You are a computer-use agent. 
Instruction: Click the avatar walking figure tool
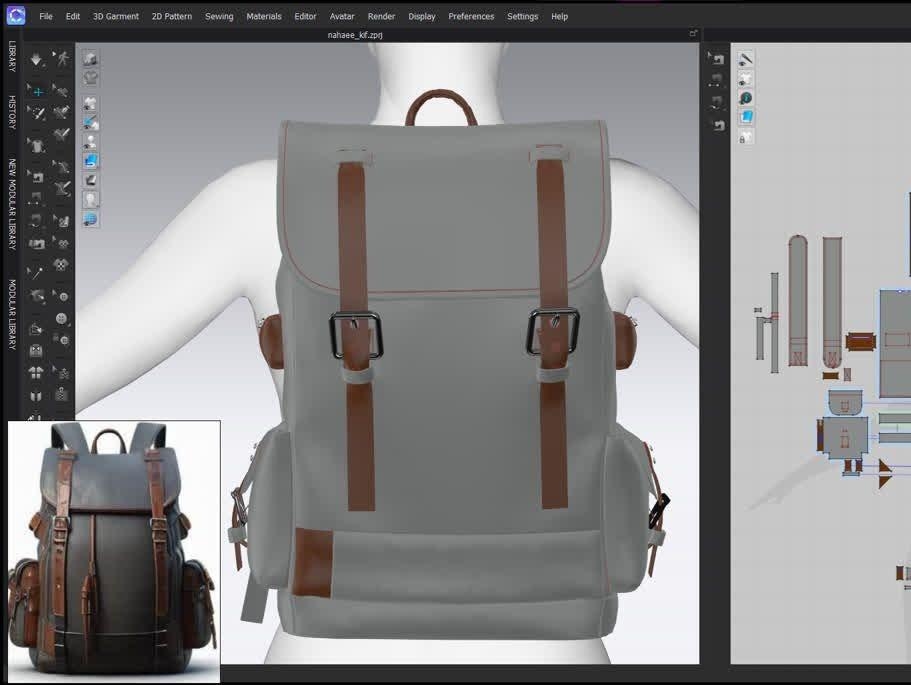62,60
